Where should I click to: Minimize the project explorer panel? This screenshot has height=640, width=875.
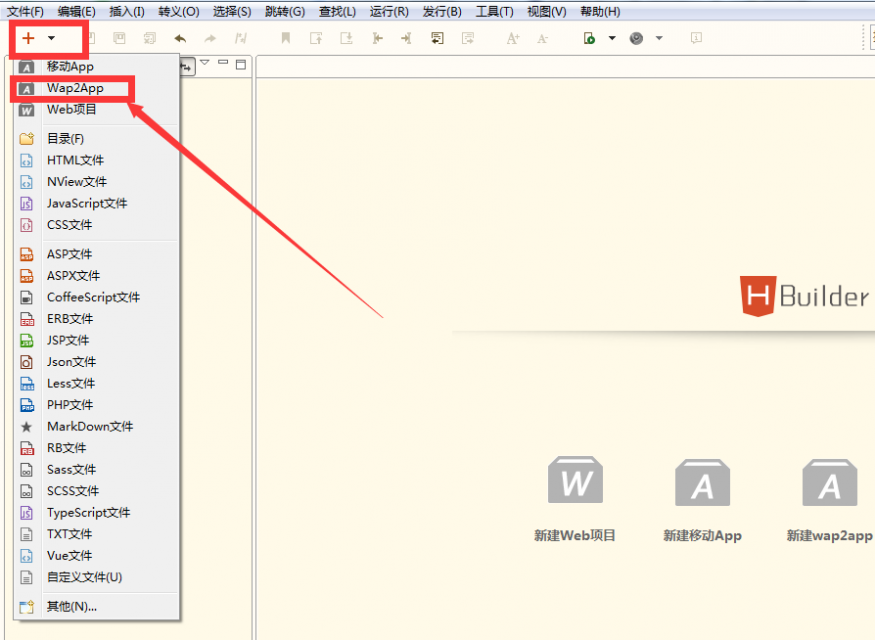coord(223,62)
